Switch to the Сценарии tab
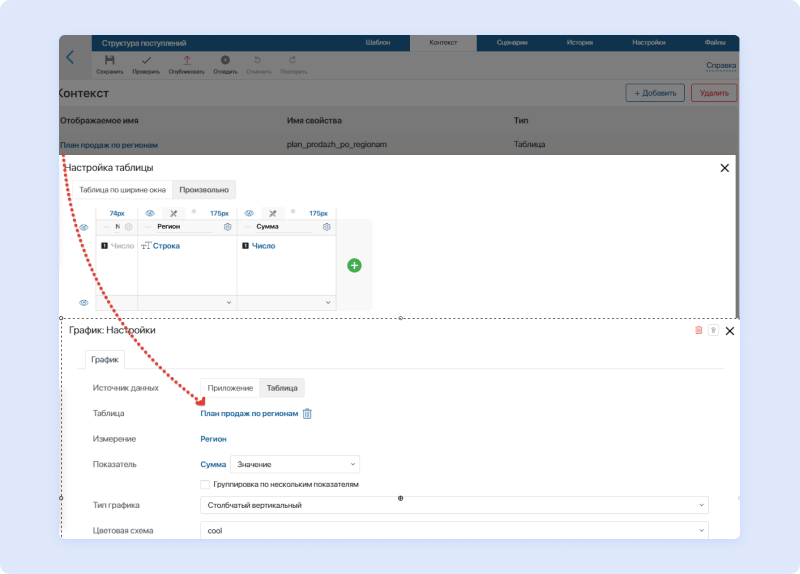Viewport: 800px width, 574px height. tap(510, 43)
